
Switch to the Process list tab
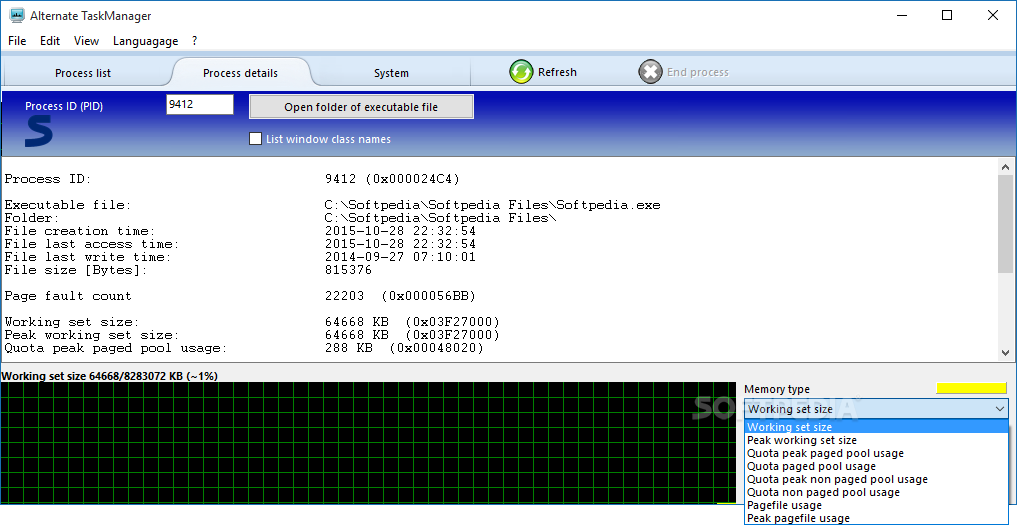pyautogui.click(x=83, y=73)
